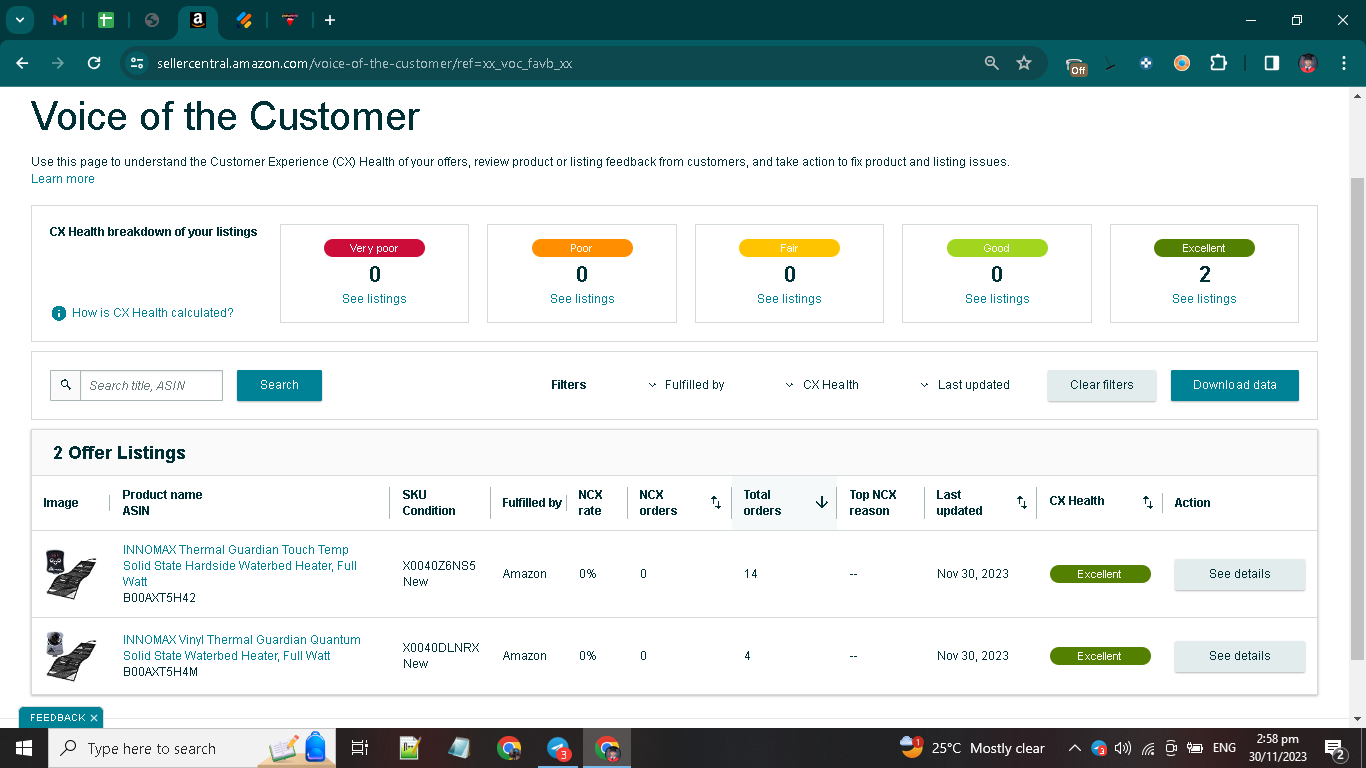Click the teal Search button

click(x=279, y=385)
